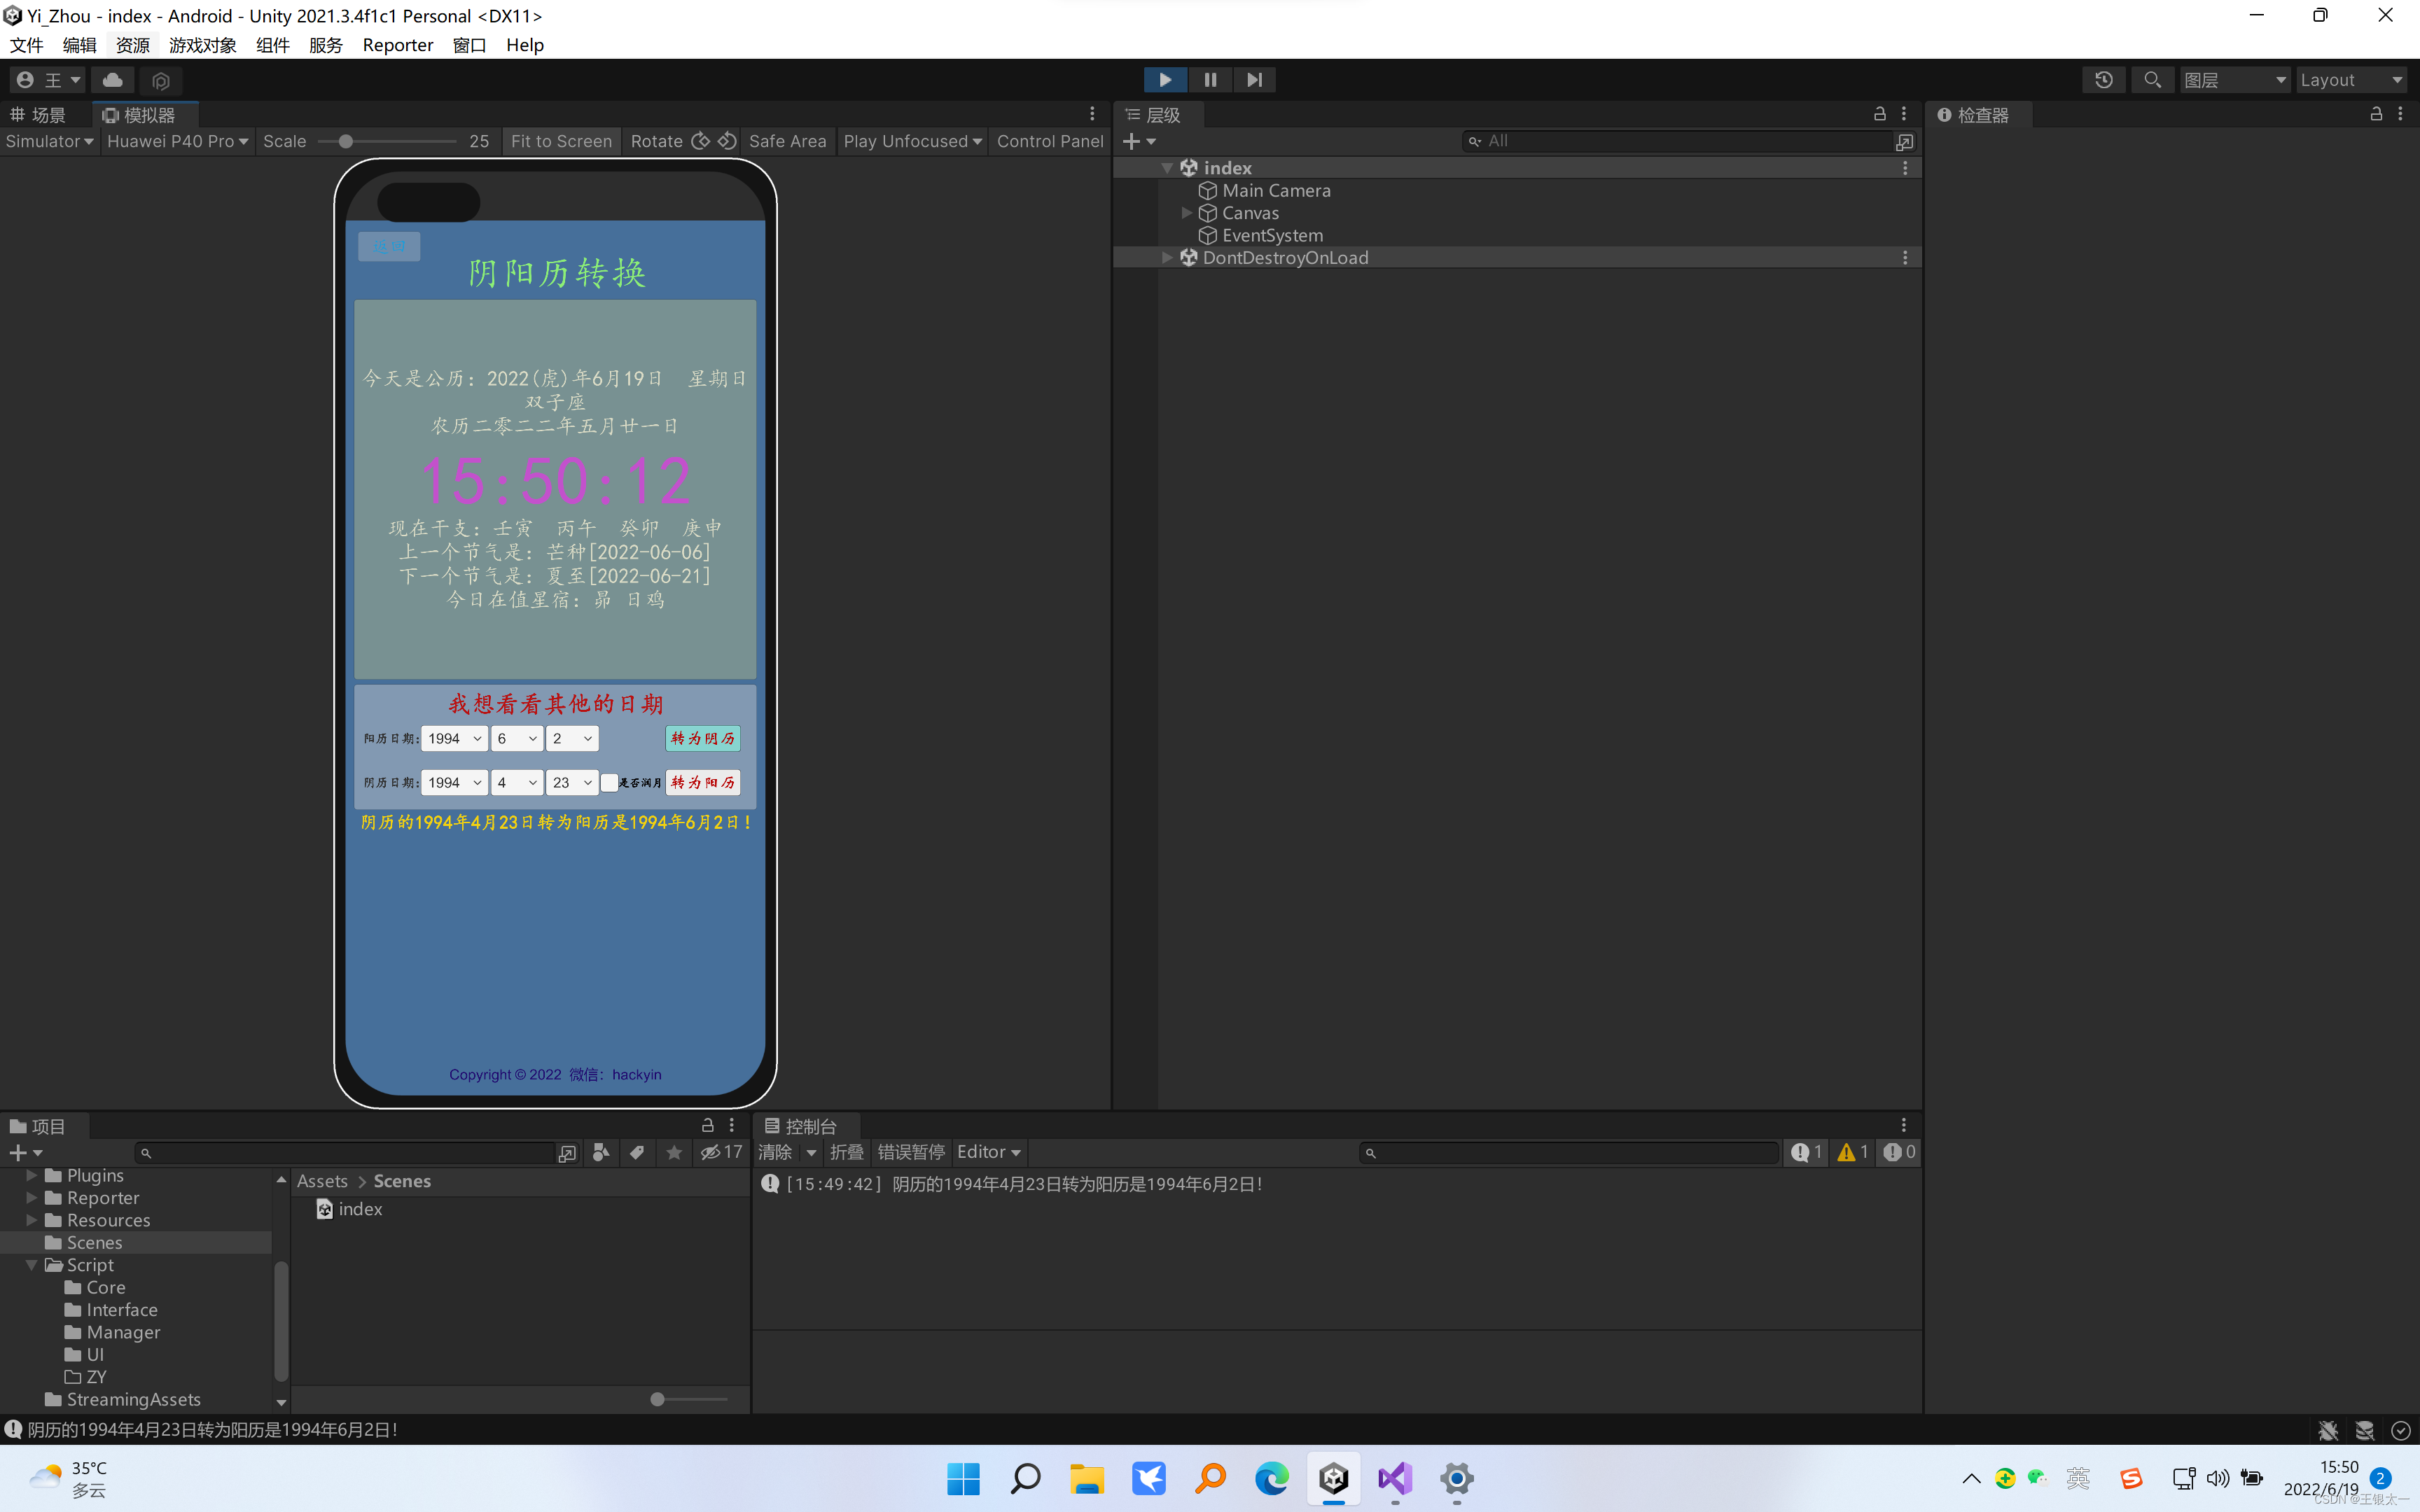Image resolution: width=2420 pixels, height=1512 pixels.
Task: Click the favorites star filter in Project
Action: click(x=674, y=1152)
